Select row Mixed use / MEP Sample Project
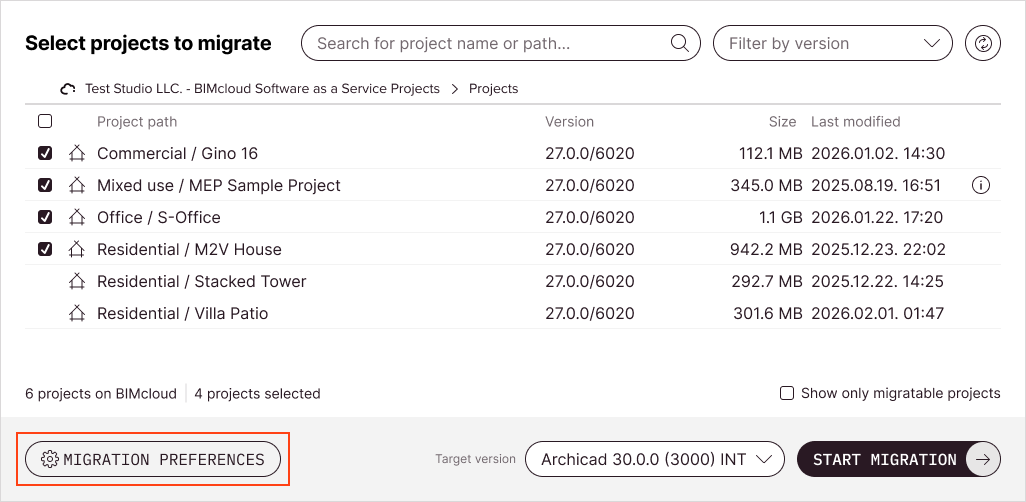Screen dimensions: 1026x502 (512, 186)
